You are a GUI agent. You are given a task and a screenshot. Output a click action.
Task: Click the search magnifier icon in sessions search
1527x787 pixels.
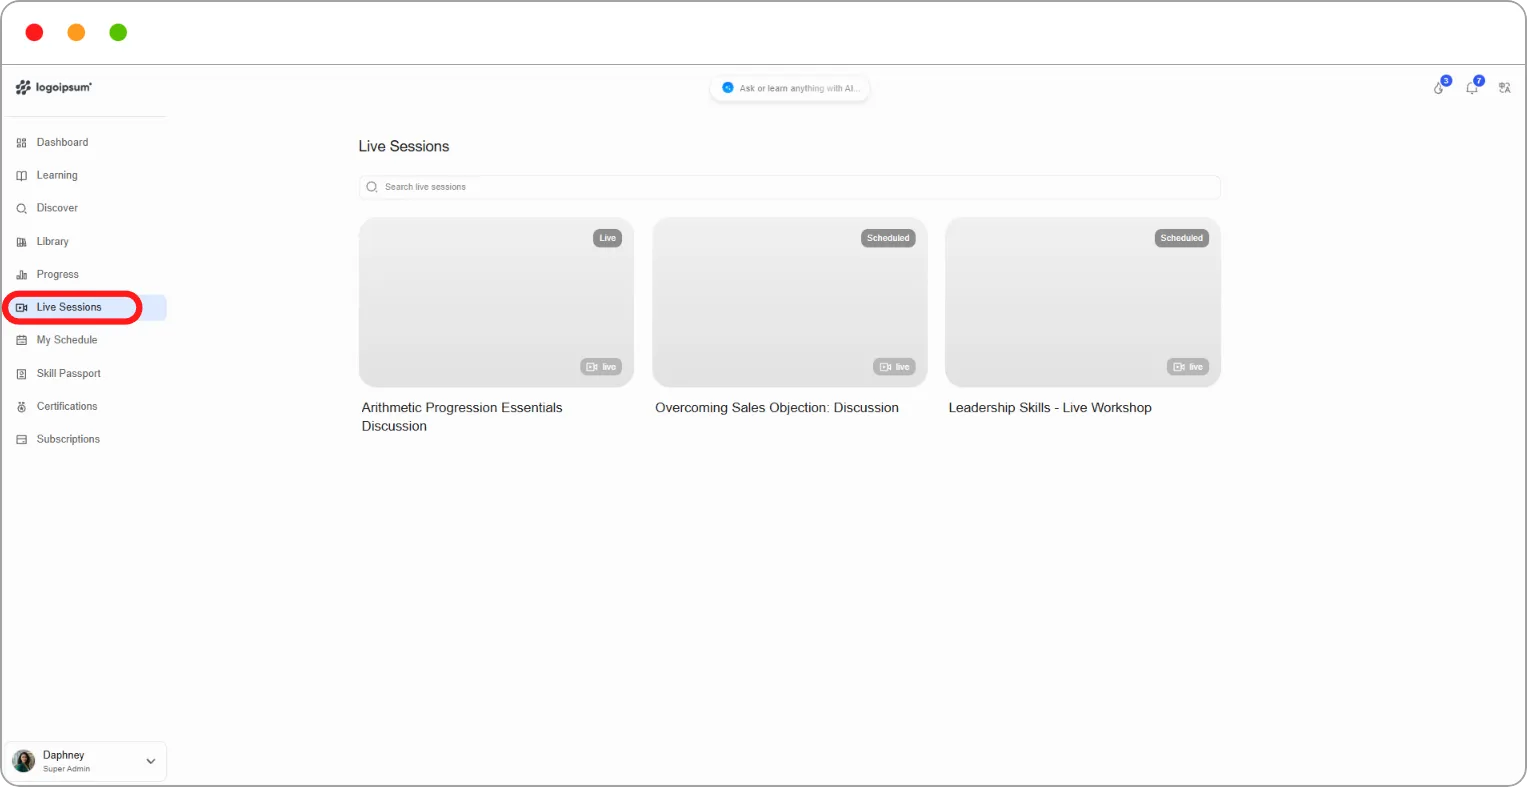pos(372,187)
